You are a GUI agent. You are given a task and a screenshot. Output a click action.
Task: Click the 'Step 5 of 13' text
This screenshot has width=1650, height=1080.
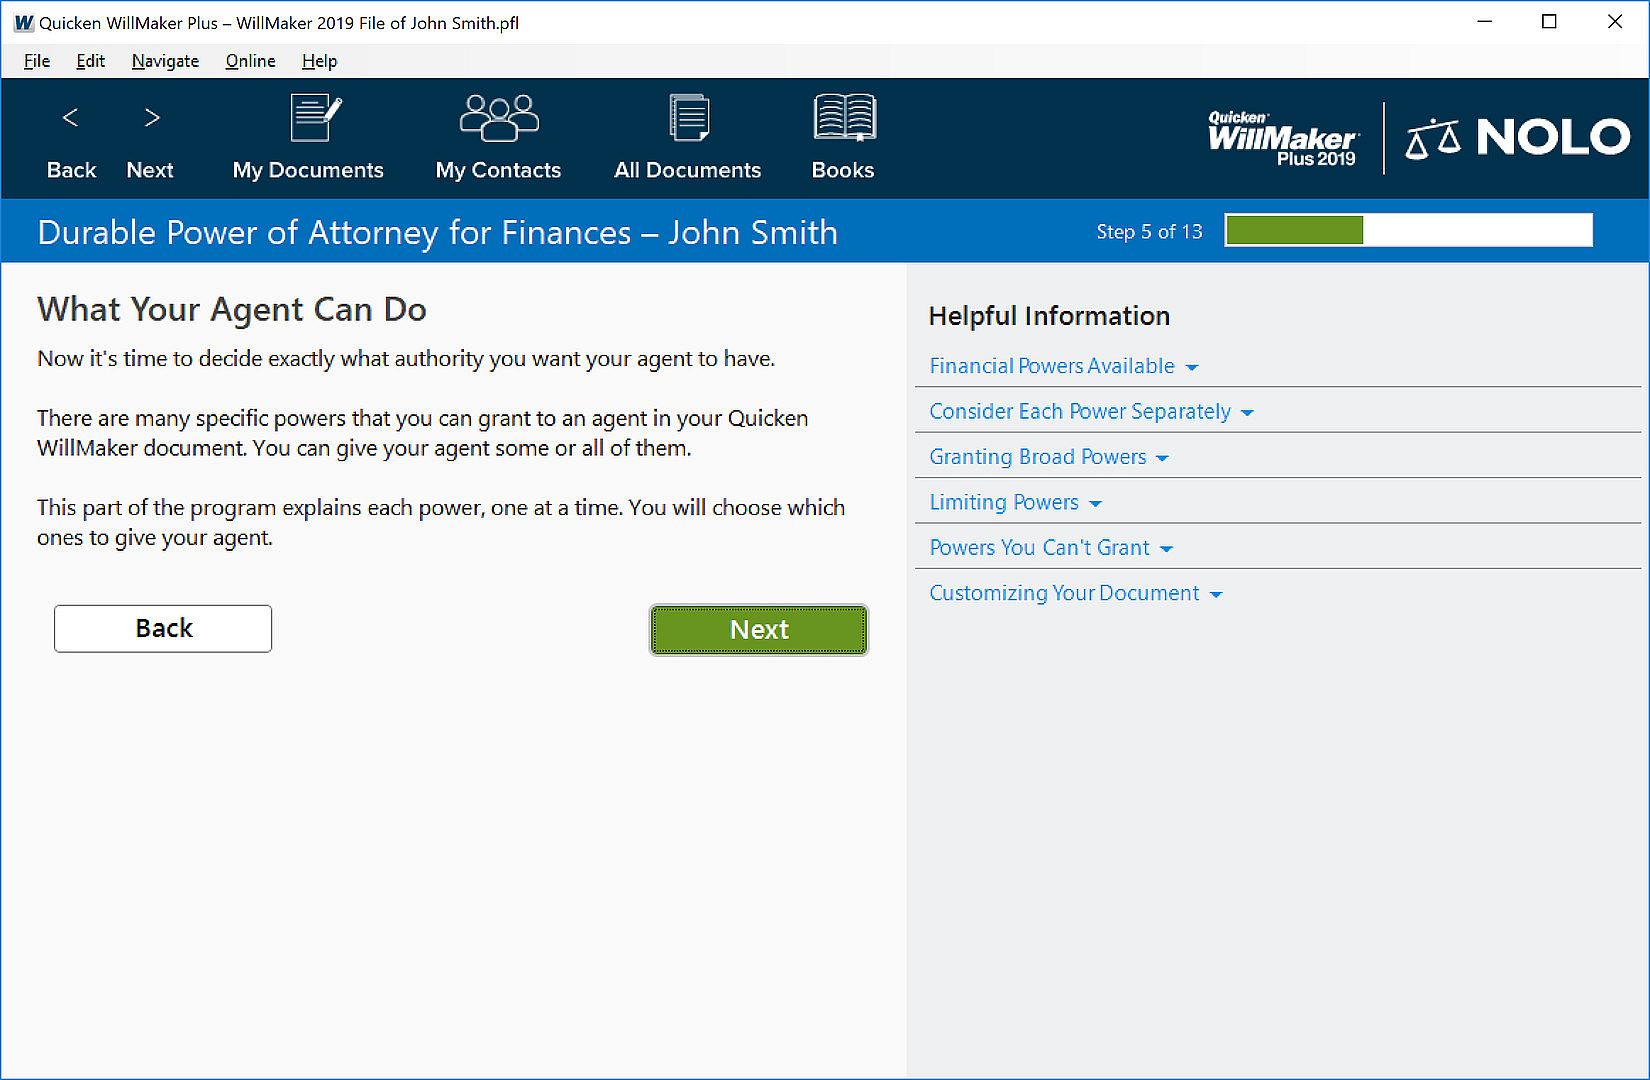(x=1149, y=232)
